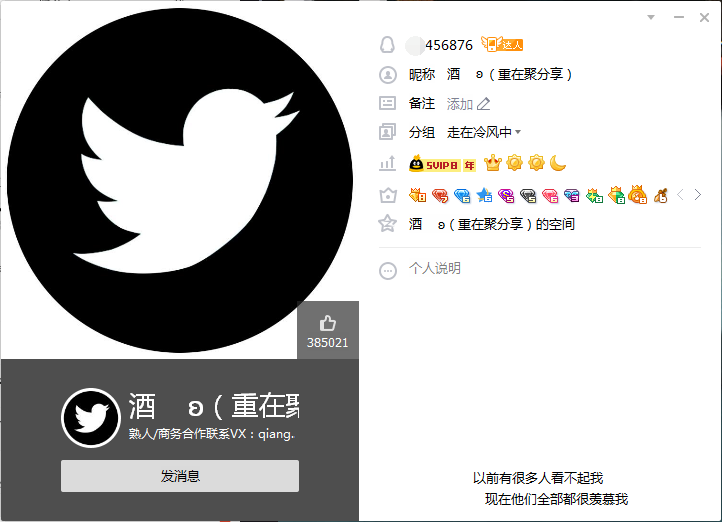Click the brown guitar badge numbered 6
Image resolution: width=722 pixels, height=522 pixels.
pyautogui.click(x=661, y=196)
